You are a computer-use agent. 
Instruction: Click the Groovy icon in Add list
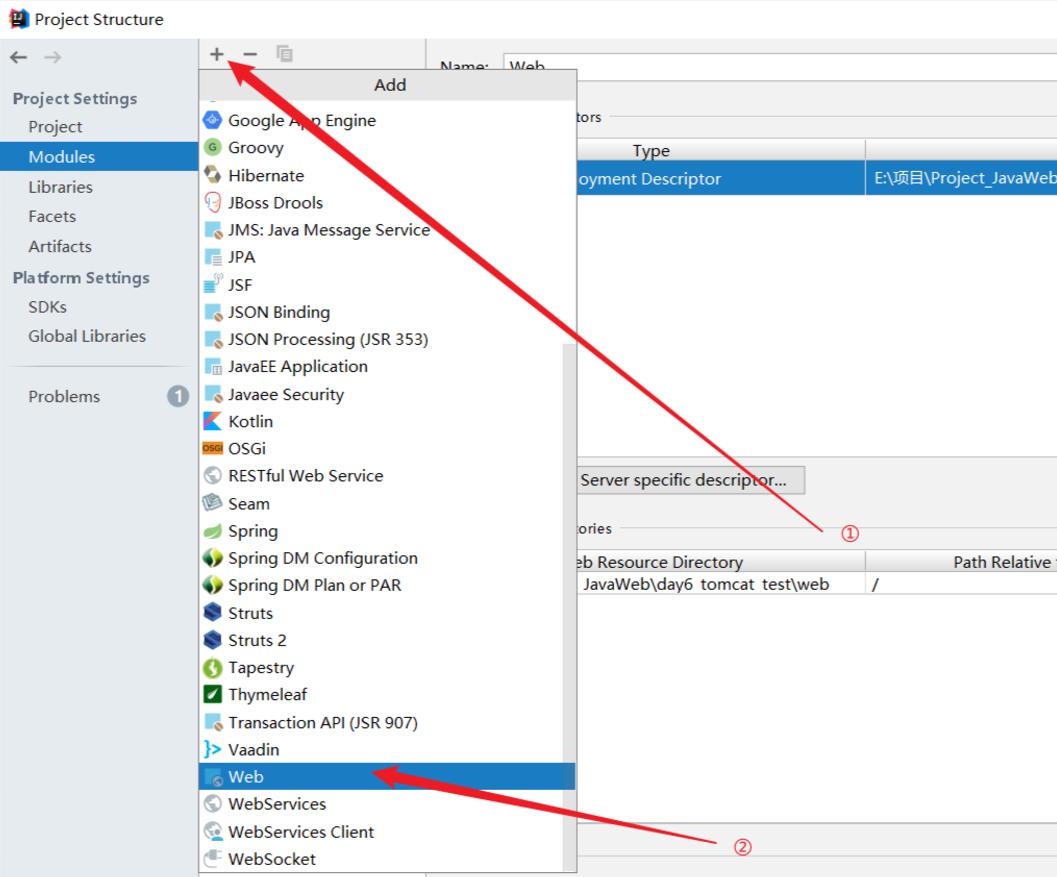pos(212,147)
